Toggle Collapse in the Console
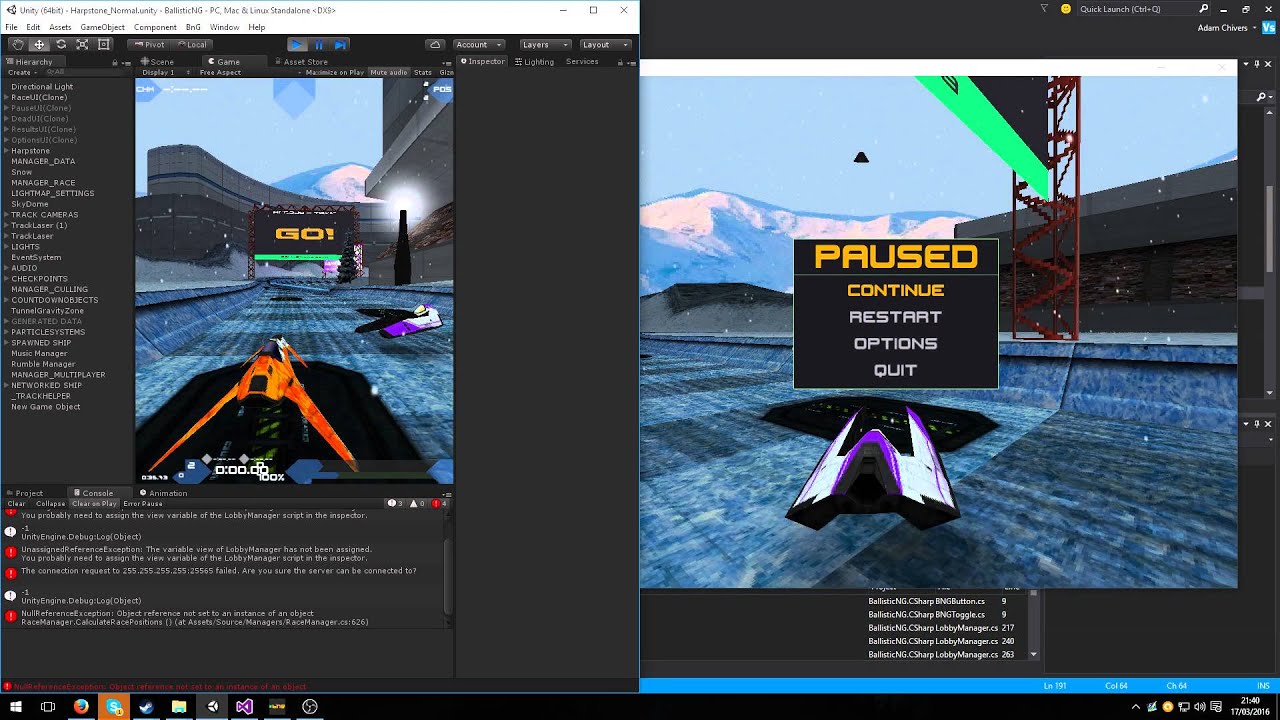This screenshot has width=1280, height=720. pyautogui.click(x=50, y=503)
